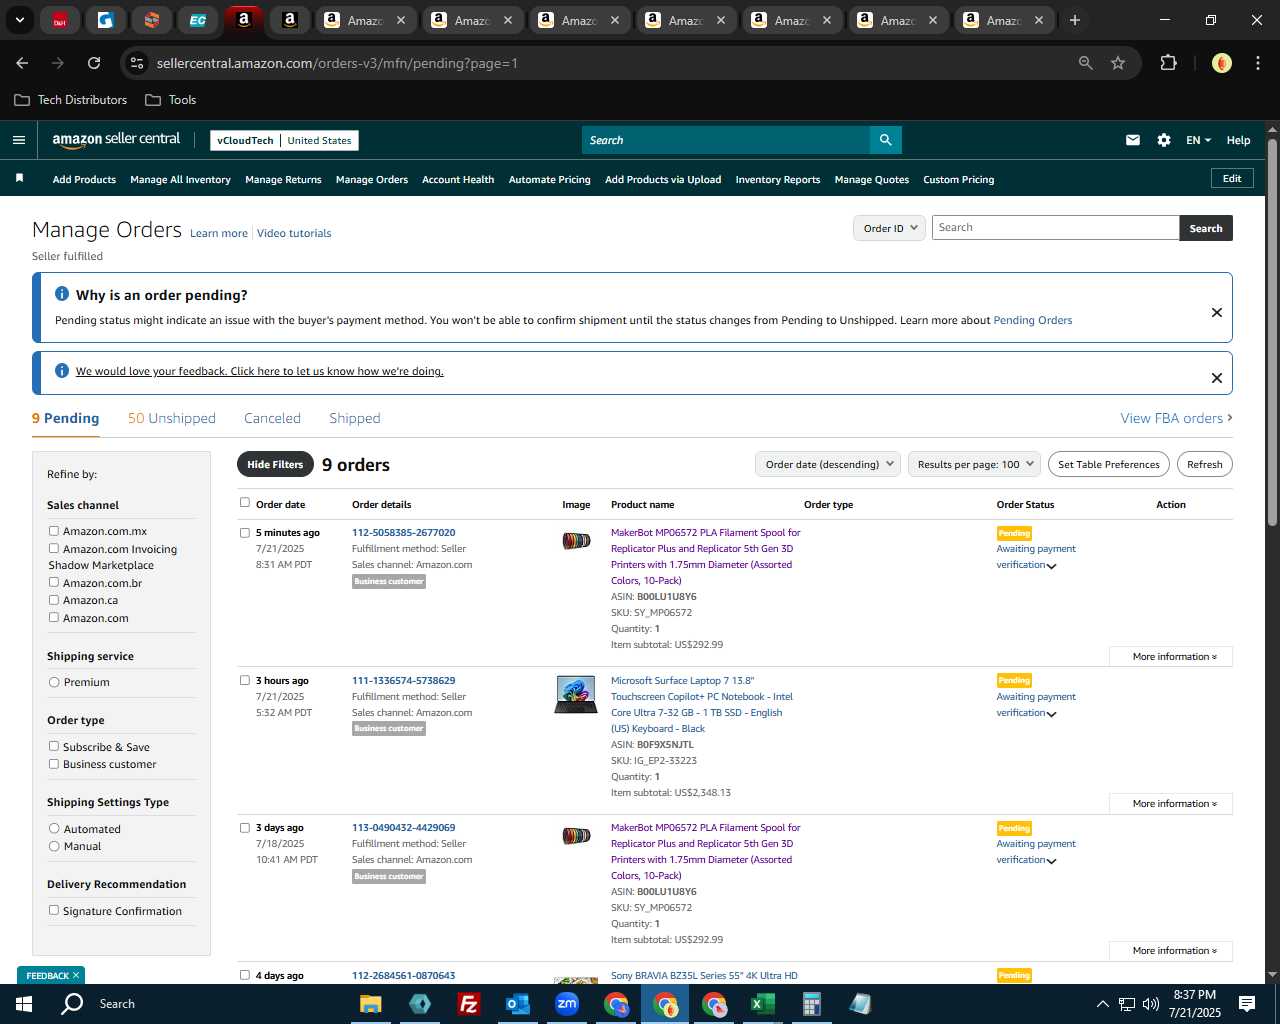Expand More information for order 113-0490432-4429069
Viewport: 1280px width, 1024px height.
tap(1171, 951)
